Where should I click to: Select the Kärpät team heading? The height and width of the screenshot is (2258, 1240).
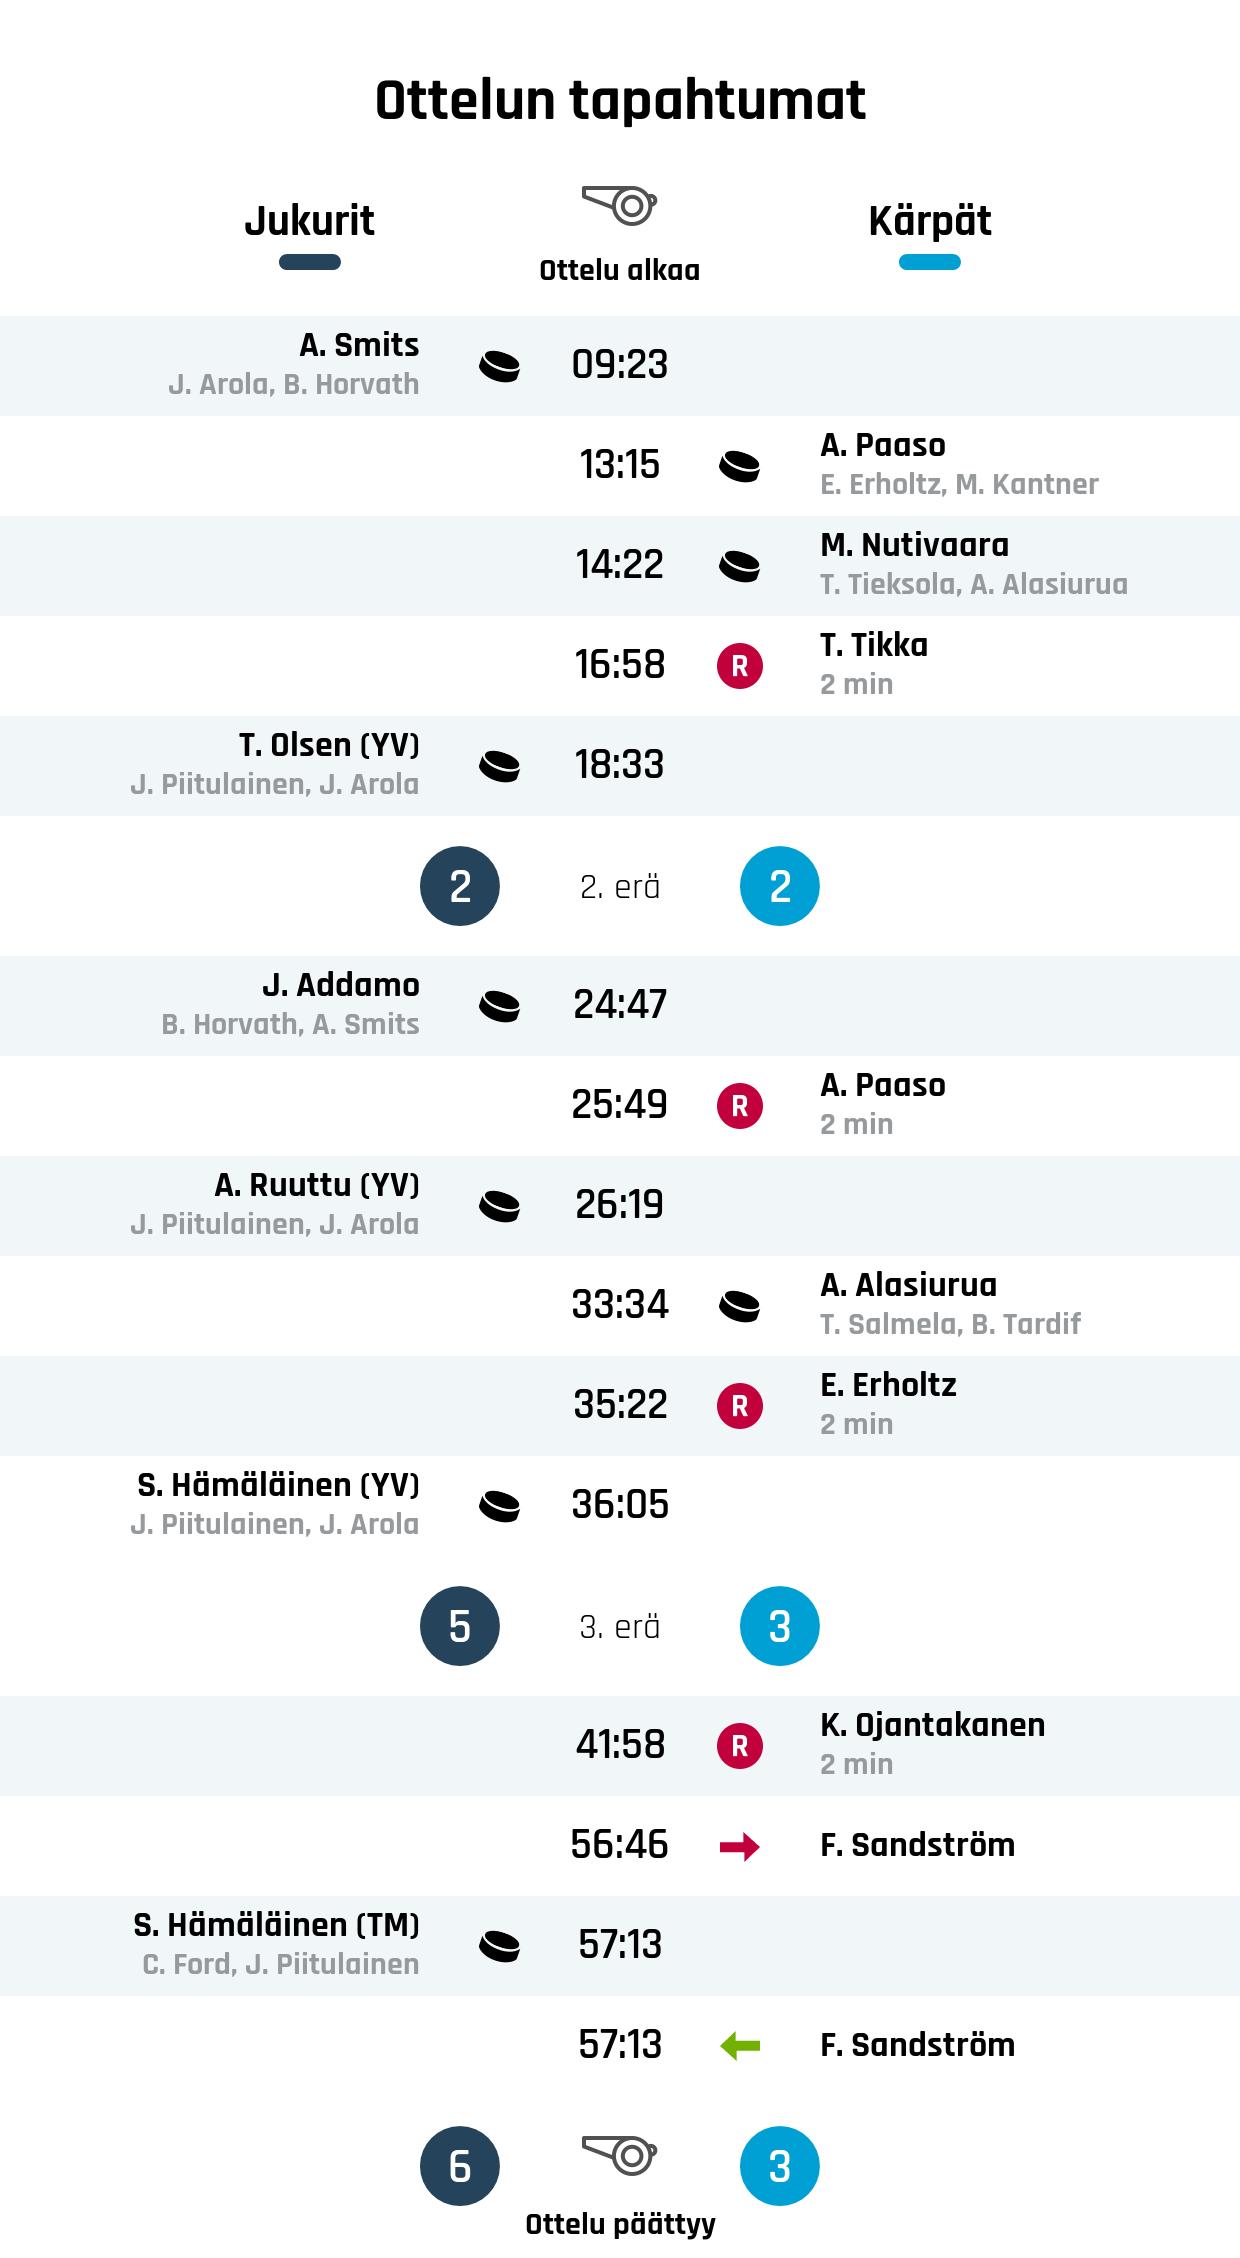point(929,220)
